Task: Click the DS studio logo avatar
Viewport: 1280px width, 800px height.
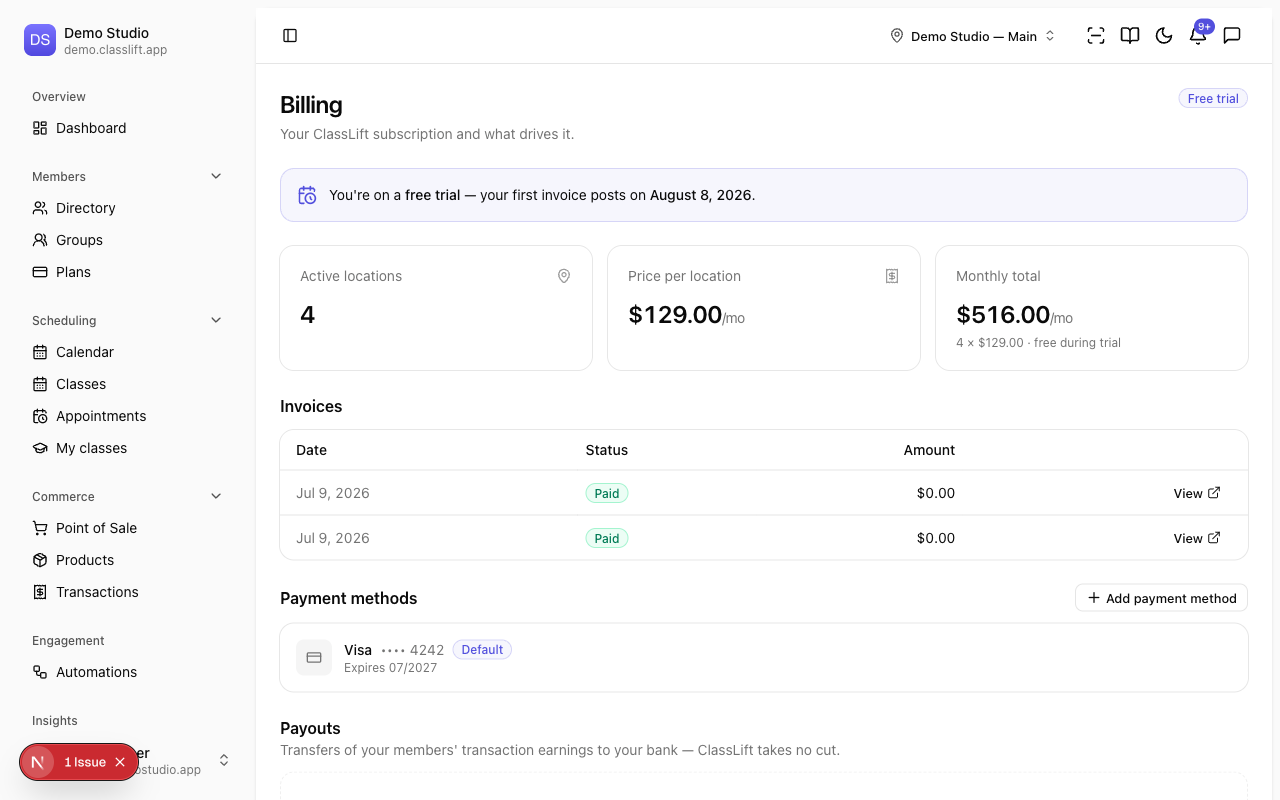Action: click(40, 40)
